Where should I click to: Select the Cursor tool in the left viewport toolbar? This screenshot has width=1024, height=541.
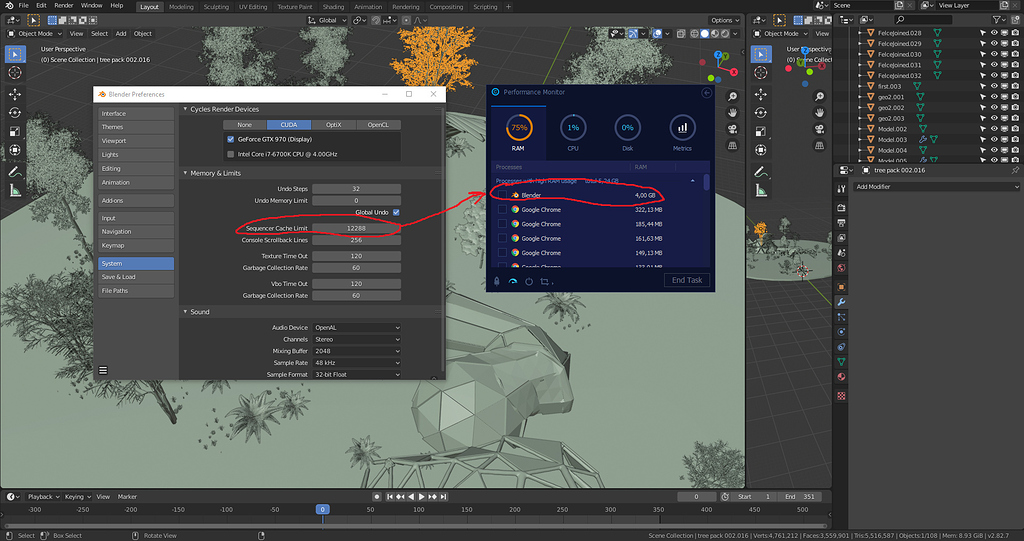pyautogui.click(x=14, y=73)
